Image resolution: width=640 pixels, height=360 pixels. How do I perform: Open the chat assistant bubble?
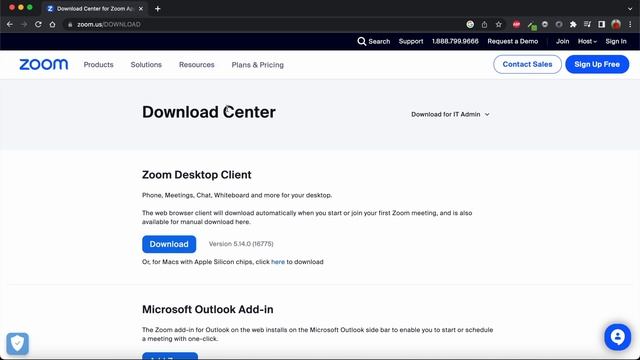point(618,337)
